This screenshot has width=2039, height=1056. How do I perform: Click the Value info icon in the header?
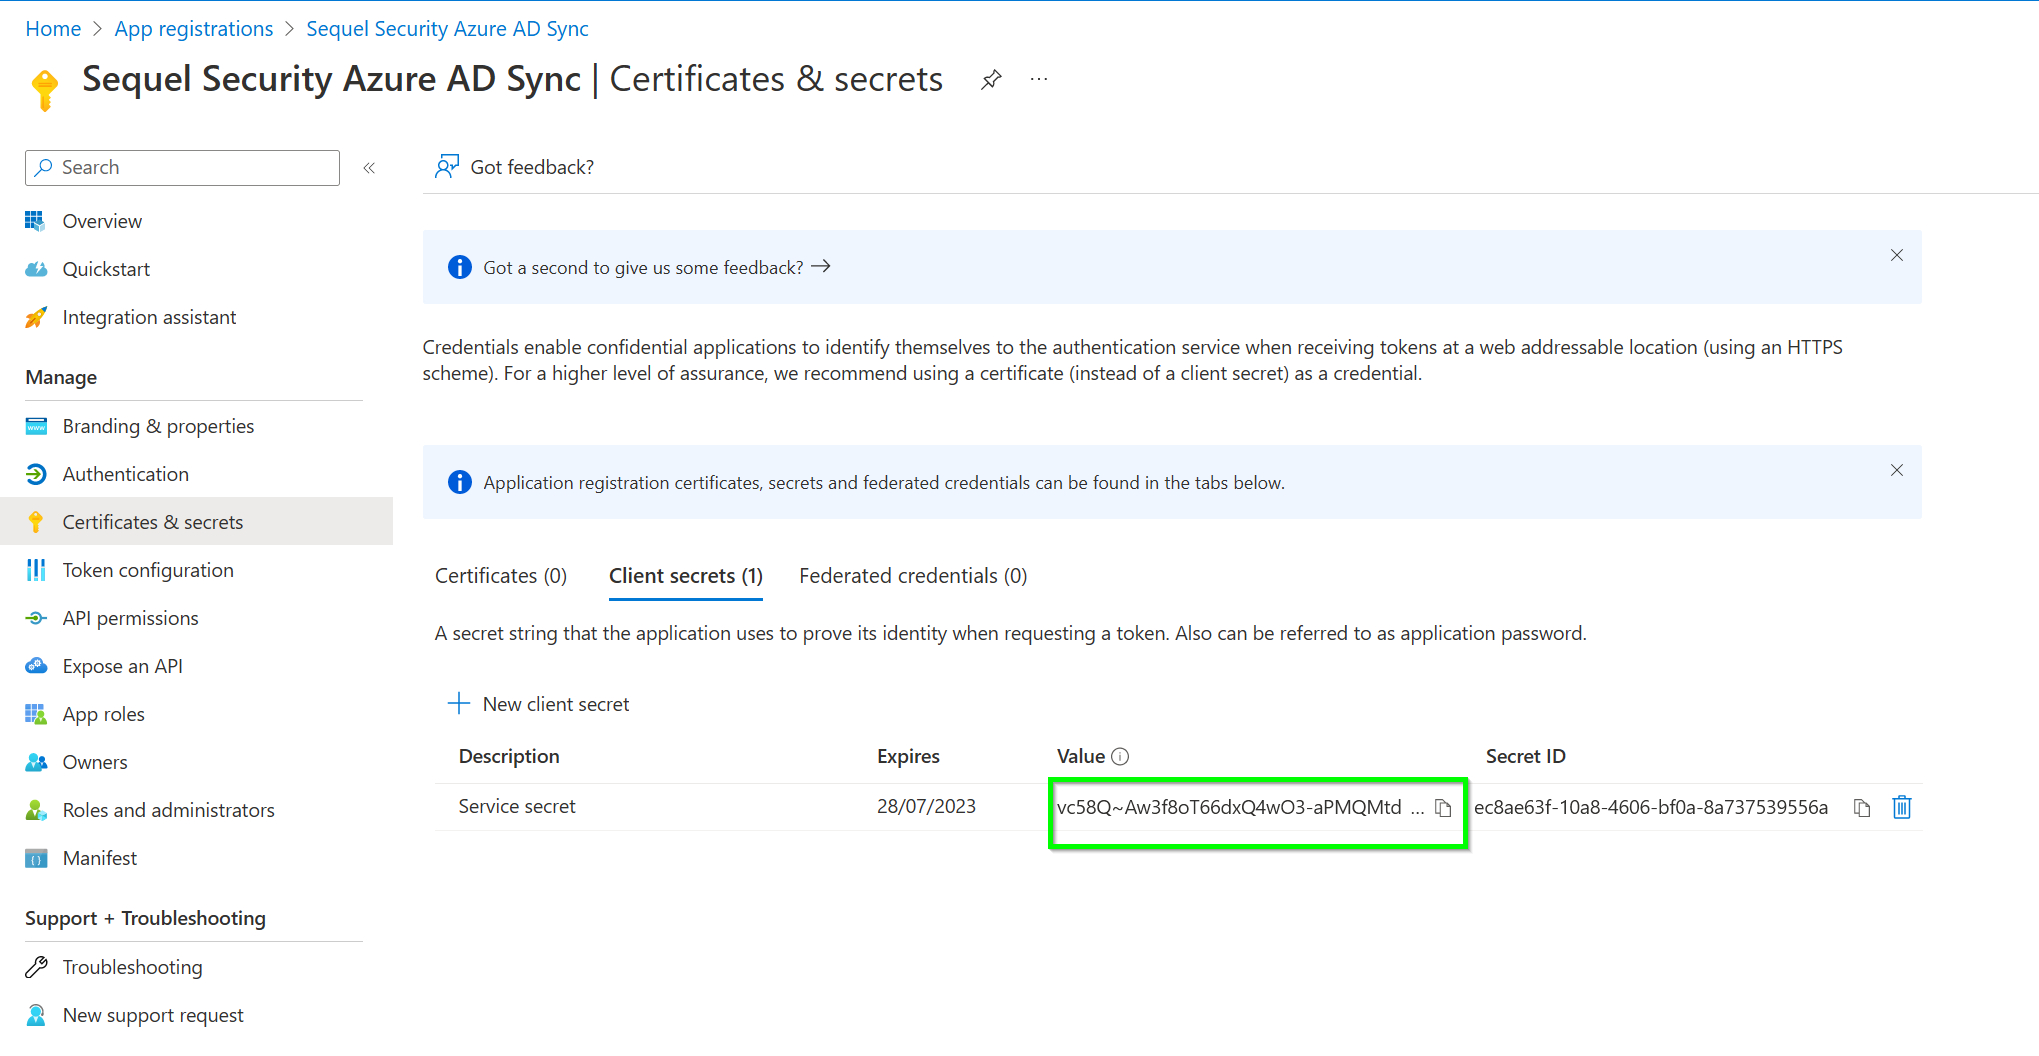[1120, 757]
